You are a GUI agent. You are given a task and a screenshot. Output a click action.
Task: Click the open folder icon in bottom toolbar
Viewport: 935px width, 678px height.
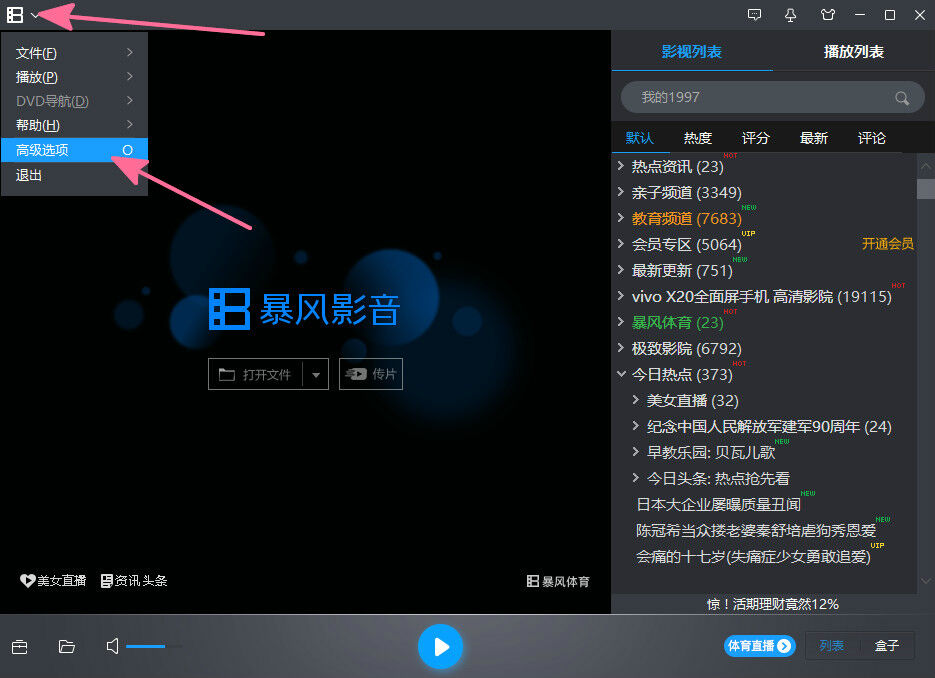(x=66, y=646)
